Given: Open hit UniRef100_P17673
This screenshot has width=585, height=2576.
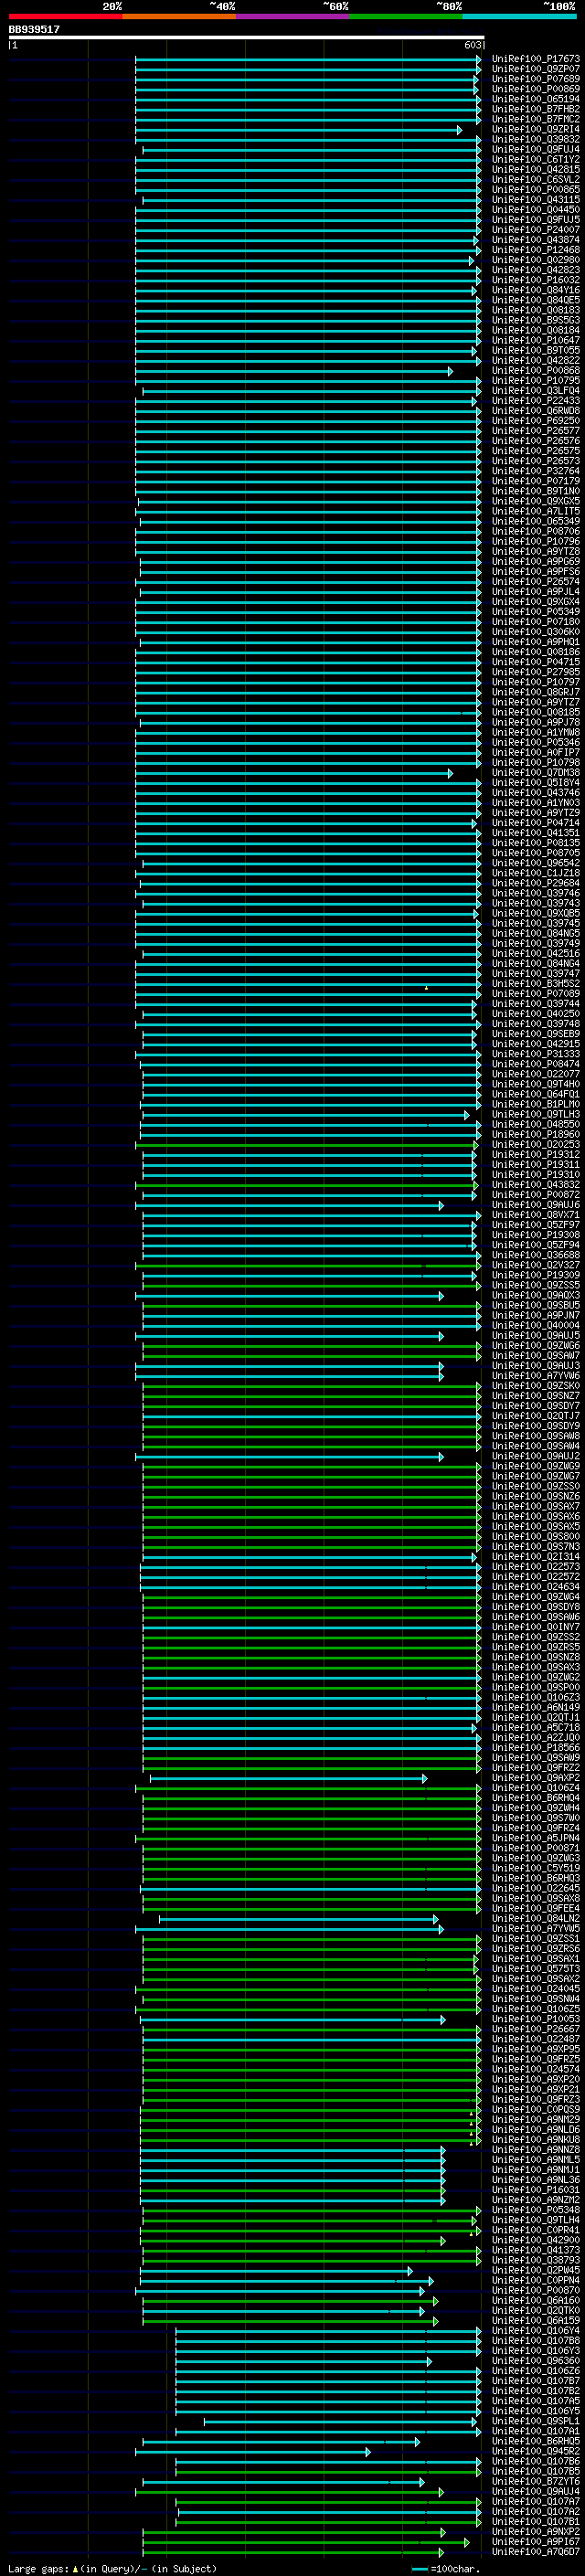Looking at the screenshot, I should pos(536,59).
